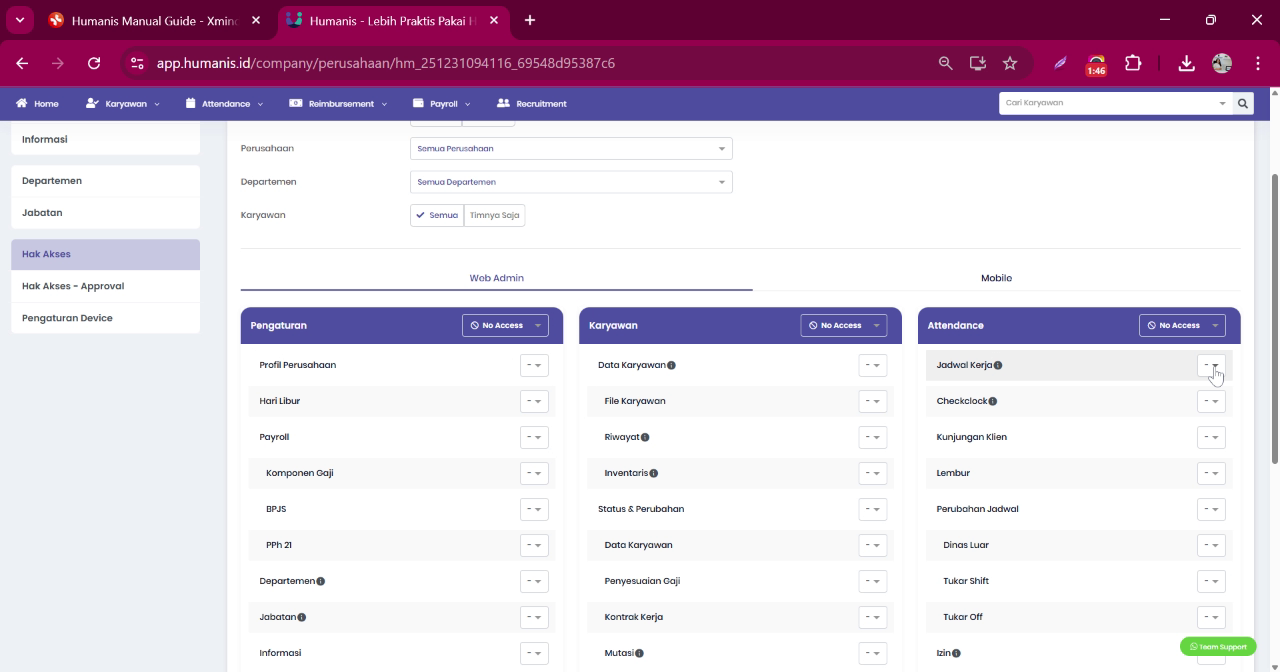Open access dropdown for Kunjungan Klien
This screenshot has width=1280, height=672.
point(1211,437)
